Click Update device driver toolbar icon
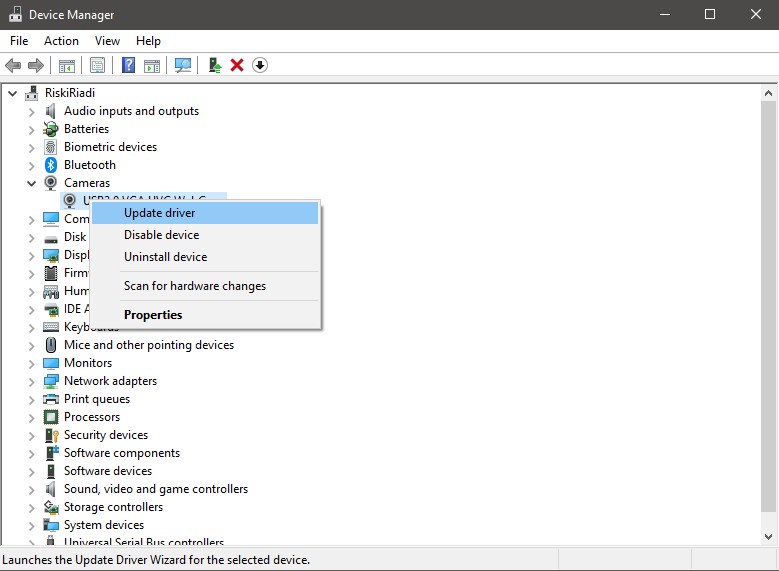 (x=215, y=65)
